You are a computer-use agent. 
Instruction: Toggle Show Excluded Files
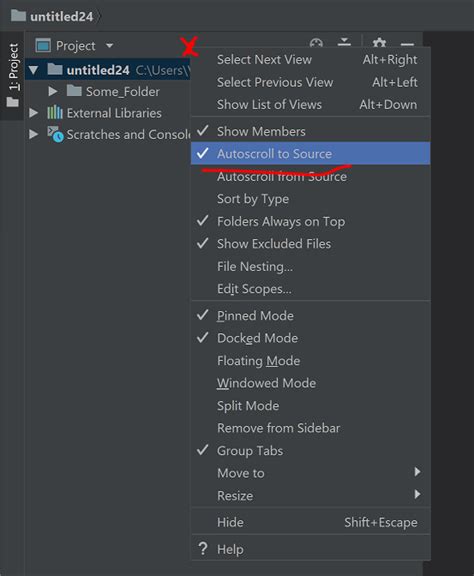pos(310,244)
